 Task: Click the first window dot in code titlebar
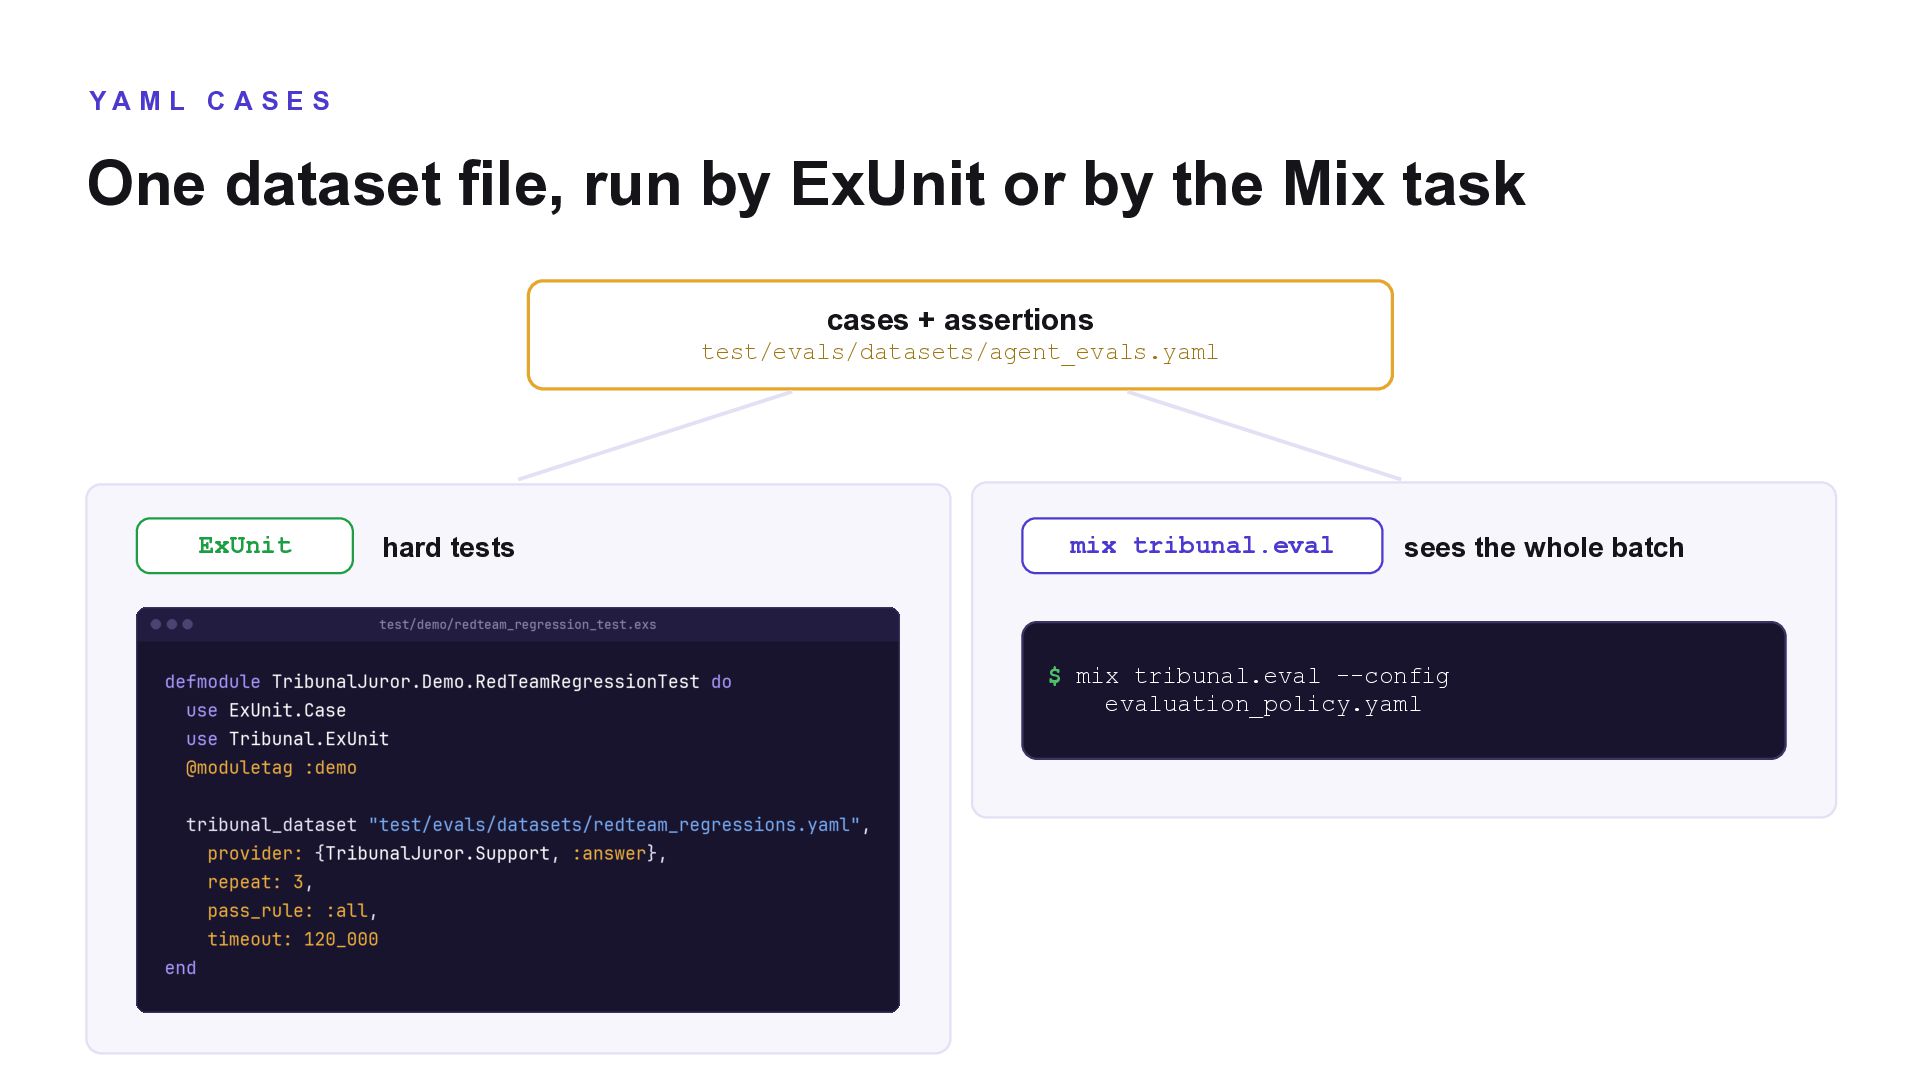(x=156, y=624)
